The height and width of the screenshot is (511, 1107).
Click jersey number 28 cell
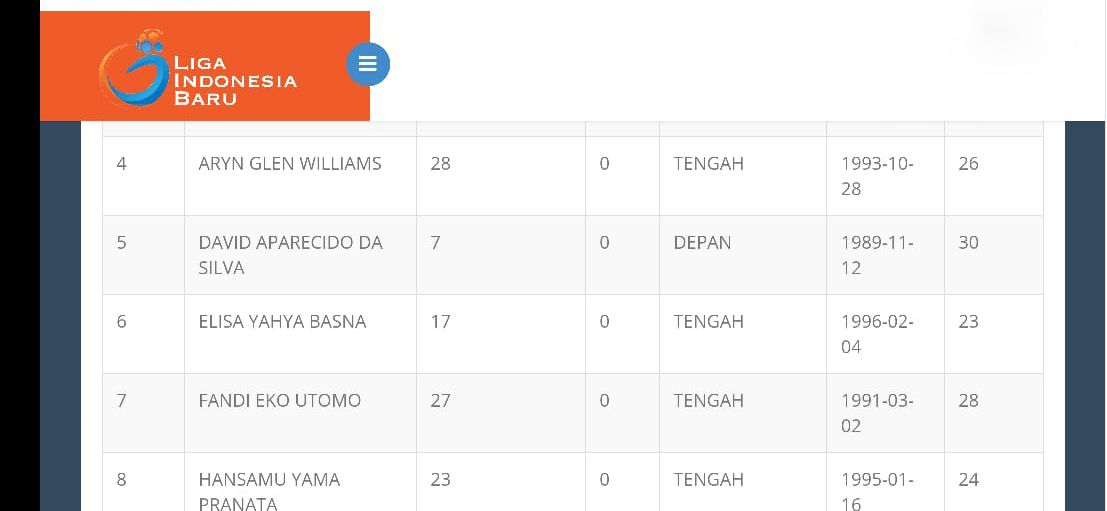tap(501, 176)
